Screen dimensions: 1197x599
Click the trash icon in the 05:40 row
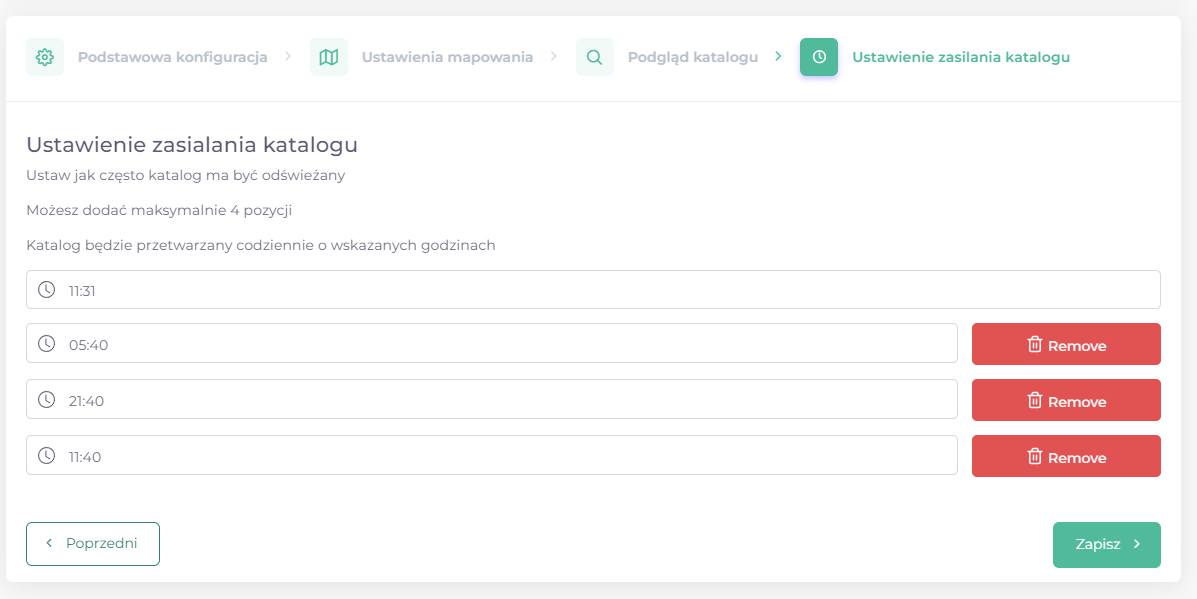click(x=1034, y=344)
